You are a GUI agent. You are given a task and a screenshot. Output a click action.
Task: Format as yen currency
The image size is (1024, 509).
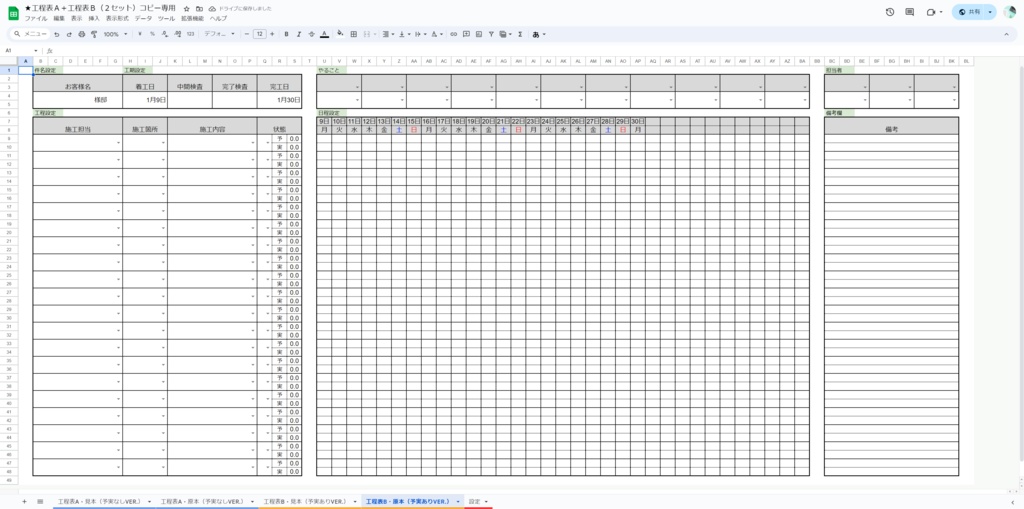tap(140, 34)
